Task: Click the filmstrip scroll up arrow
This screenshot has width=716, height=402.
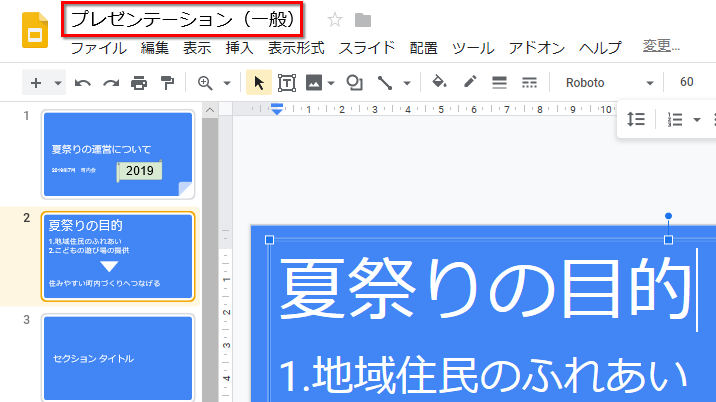Action: click(x=210, y=110)
